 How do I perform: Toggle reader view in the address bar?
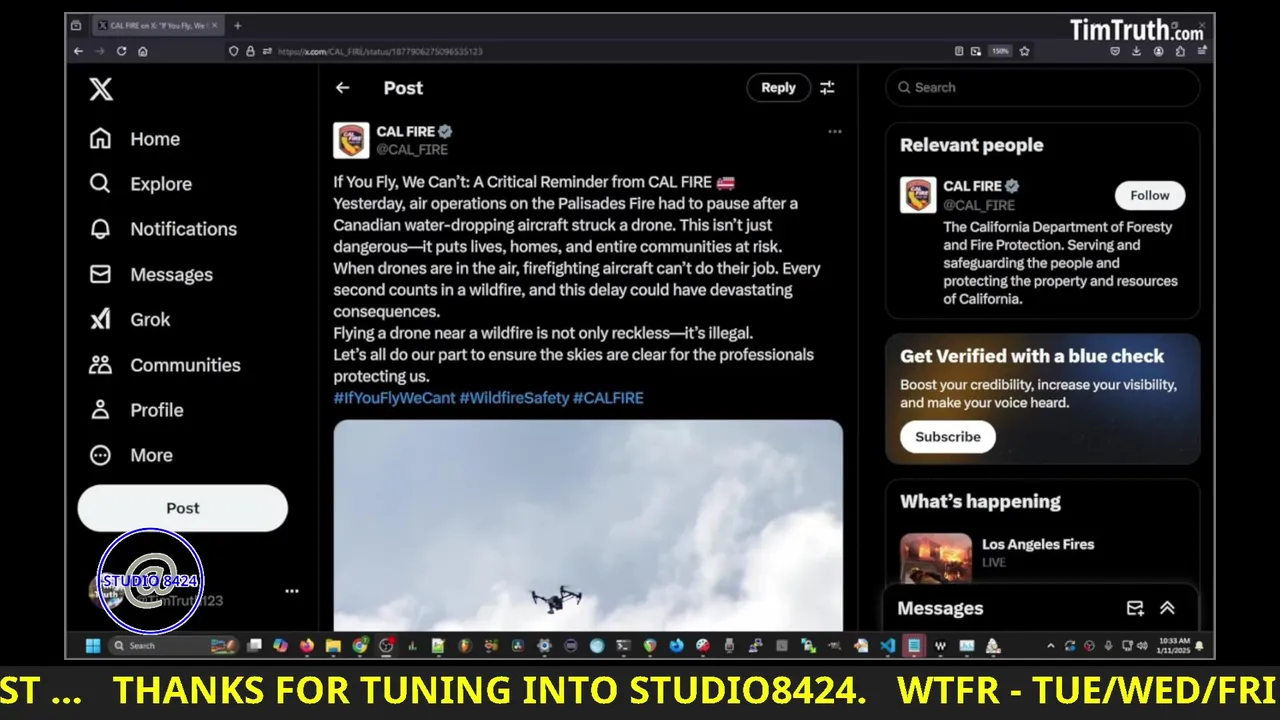[959, 51]
